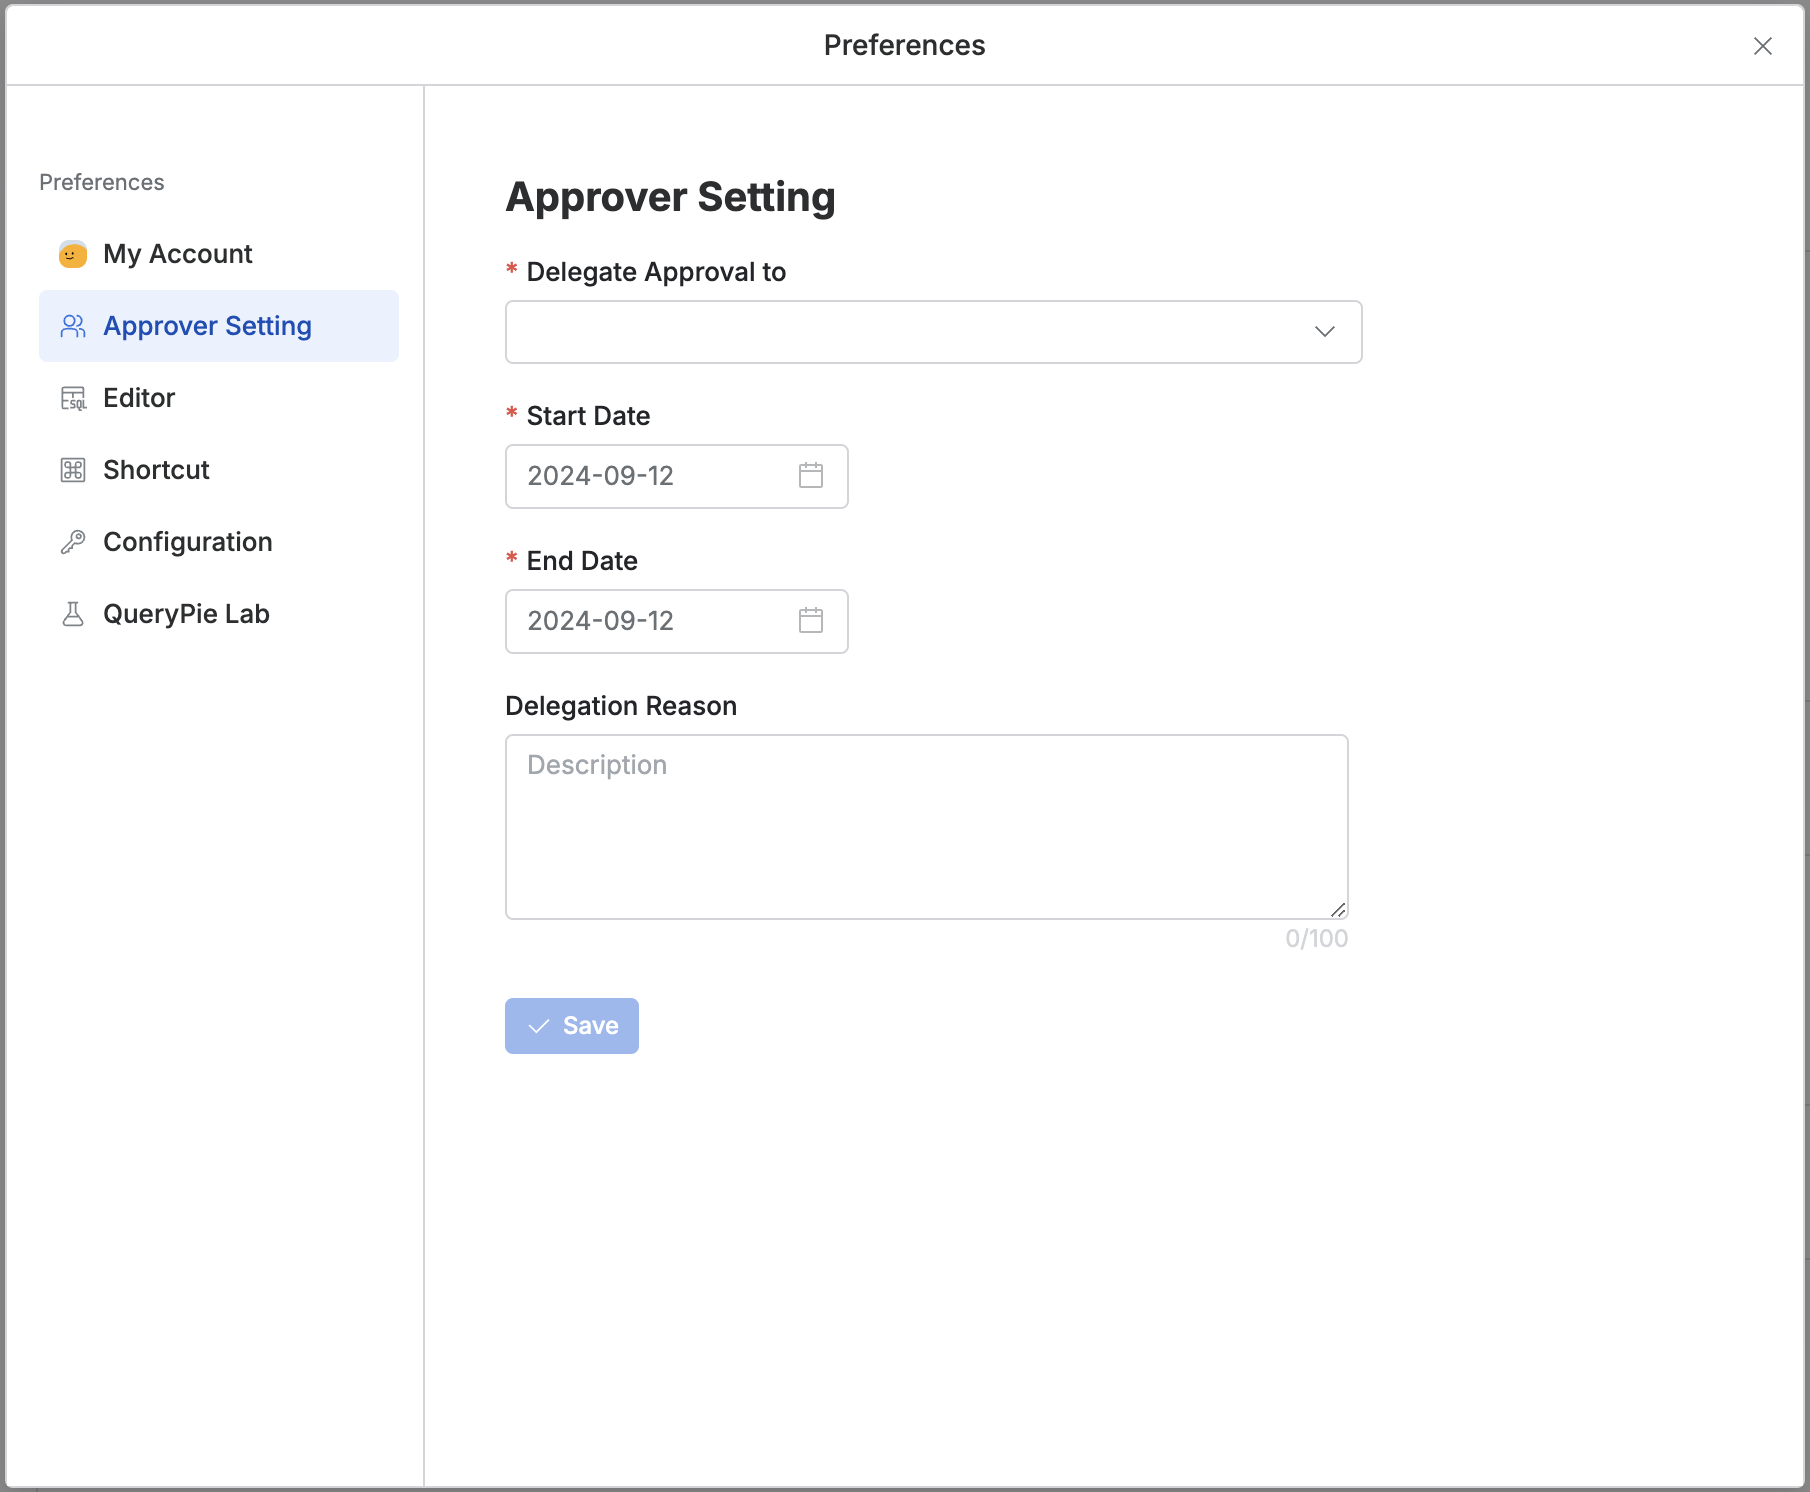Click the Shortcut command-key icon
Viewport: 1810px width, 1492px height.
pyautogui.click(x=73, y=471)
